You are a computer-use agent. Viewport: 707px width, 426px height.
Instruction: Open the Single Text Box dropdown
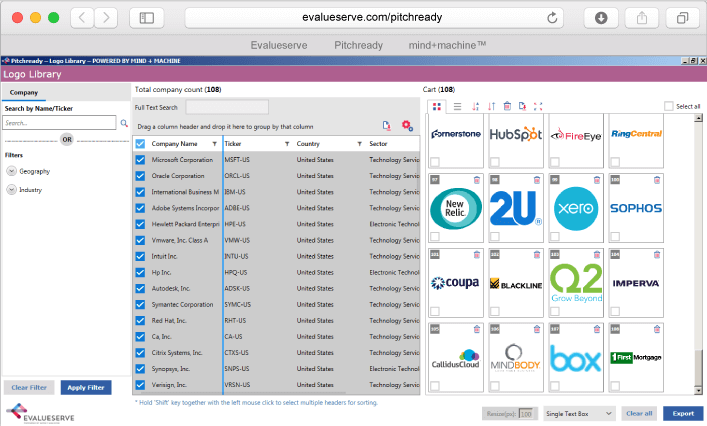point(579,413)
